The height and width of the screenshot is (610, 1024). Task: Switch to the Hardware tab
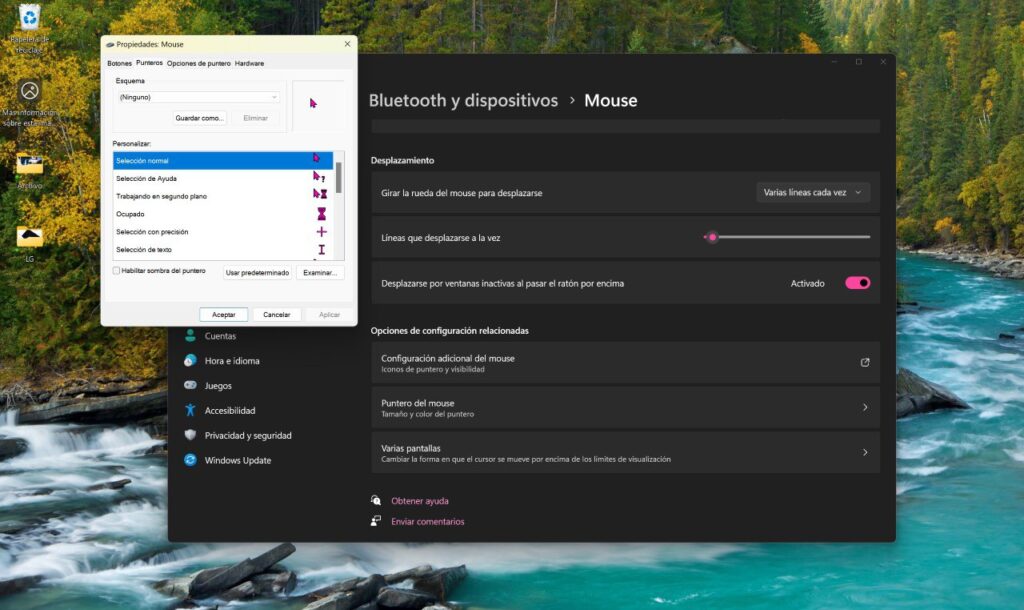(249, 63)
